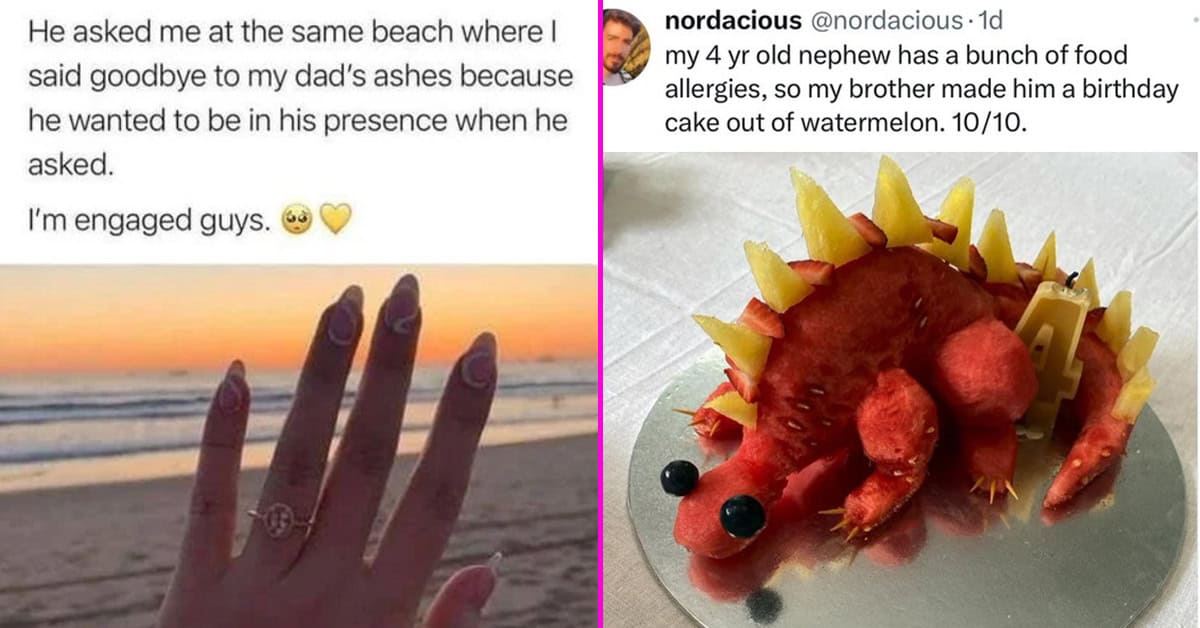Click the sunset sky in the beach photo

click(299, 315)
